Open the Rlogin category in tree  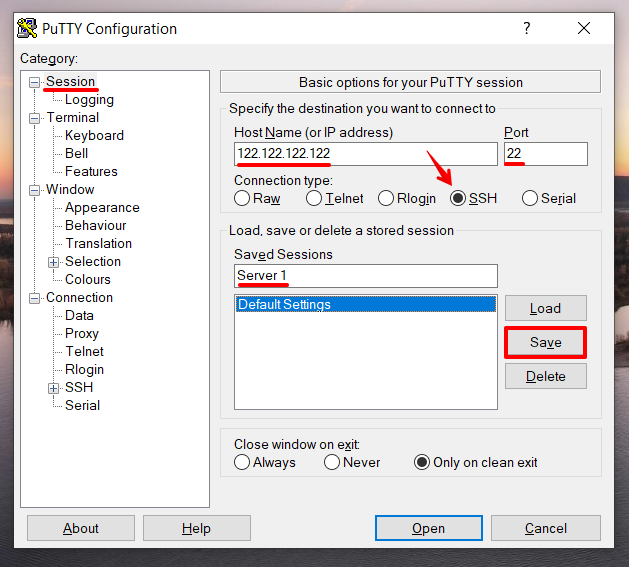[x=85, y=370]
